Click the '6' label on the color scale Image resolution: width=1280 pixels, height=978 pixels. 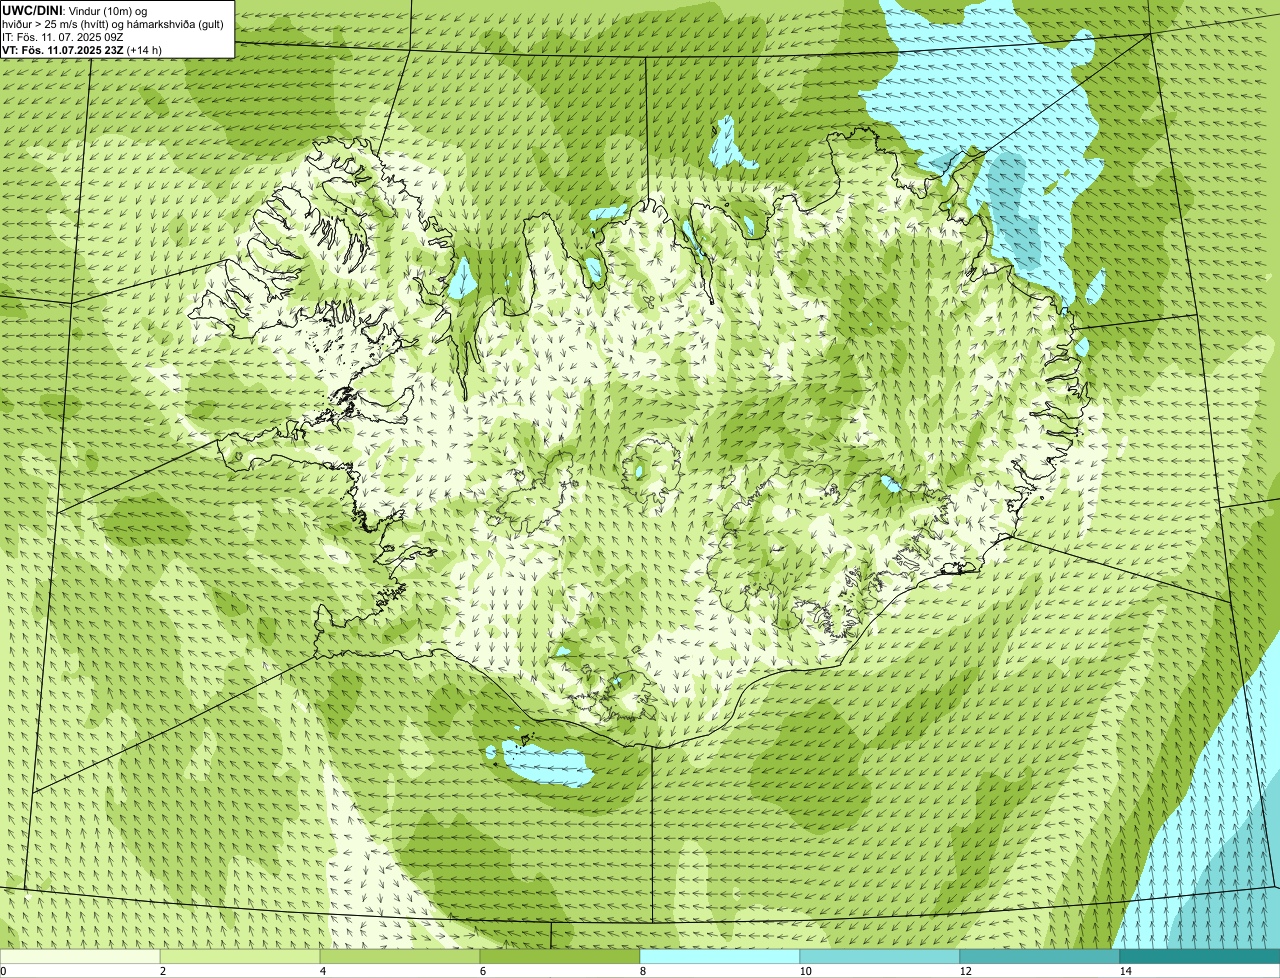pos(482,971)
